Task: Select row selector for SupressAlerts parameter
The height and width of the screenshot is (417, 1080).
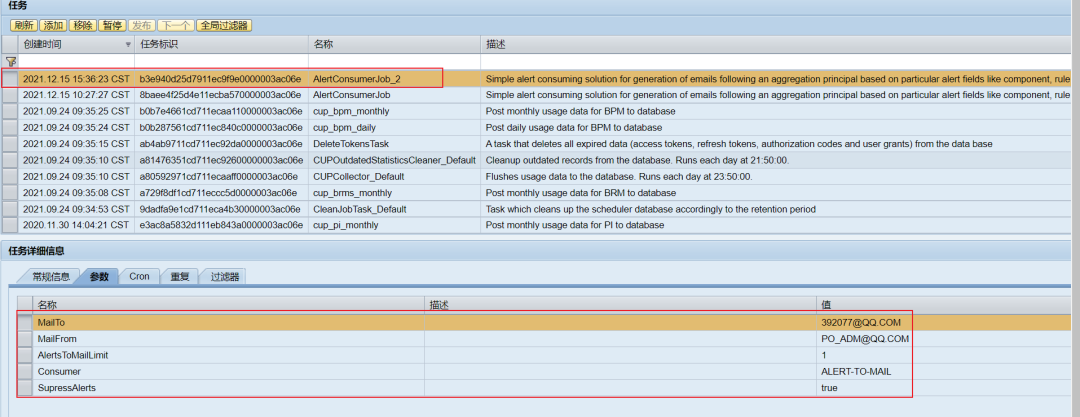Action: [x=25, y=388]
